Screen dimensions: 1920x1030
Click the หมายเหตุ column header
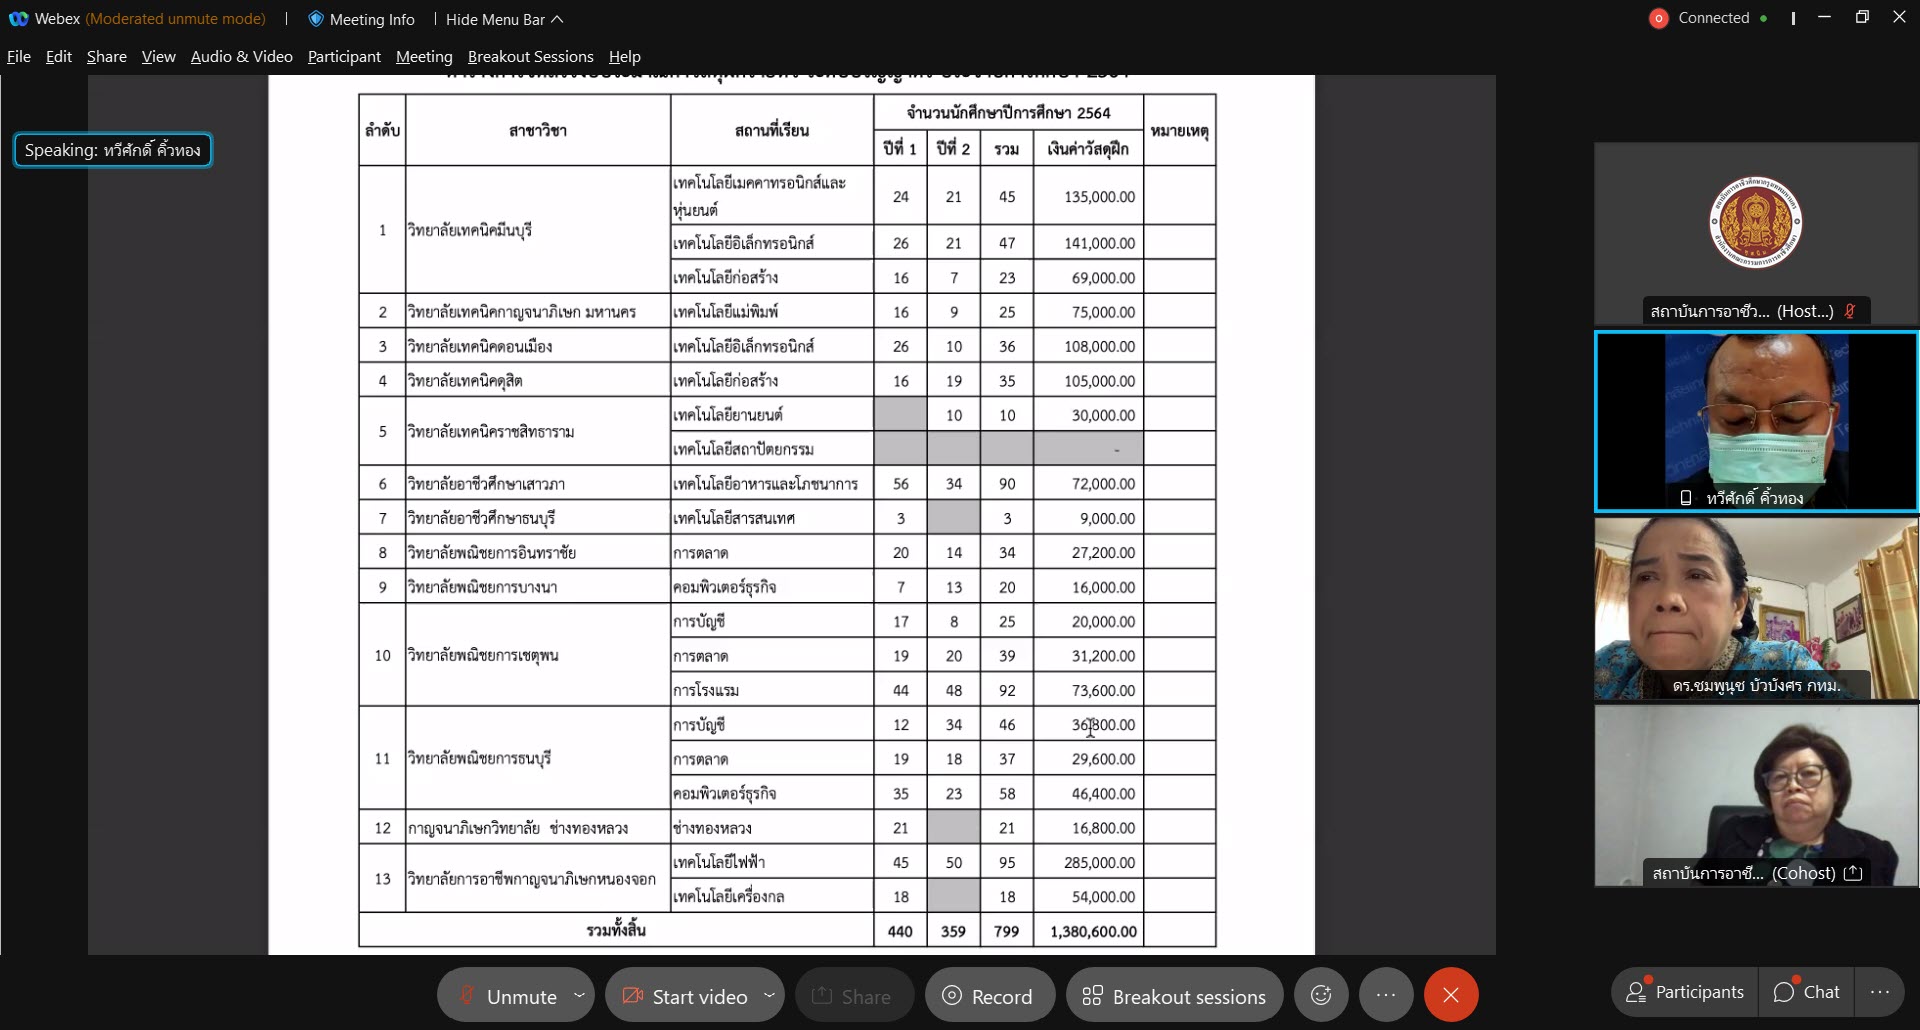(x=1180, y=130)
